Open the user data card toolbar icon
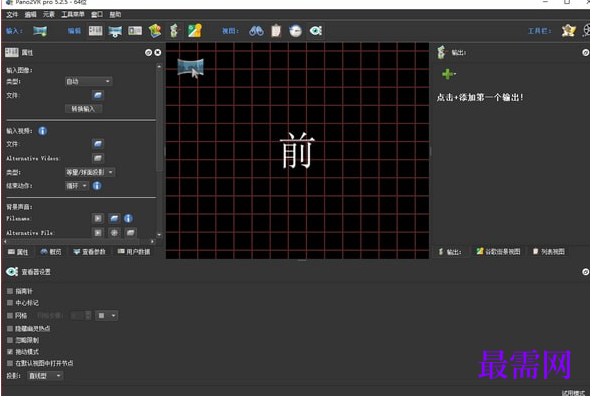 click(x=135, y=31)
